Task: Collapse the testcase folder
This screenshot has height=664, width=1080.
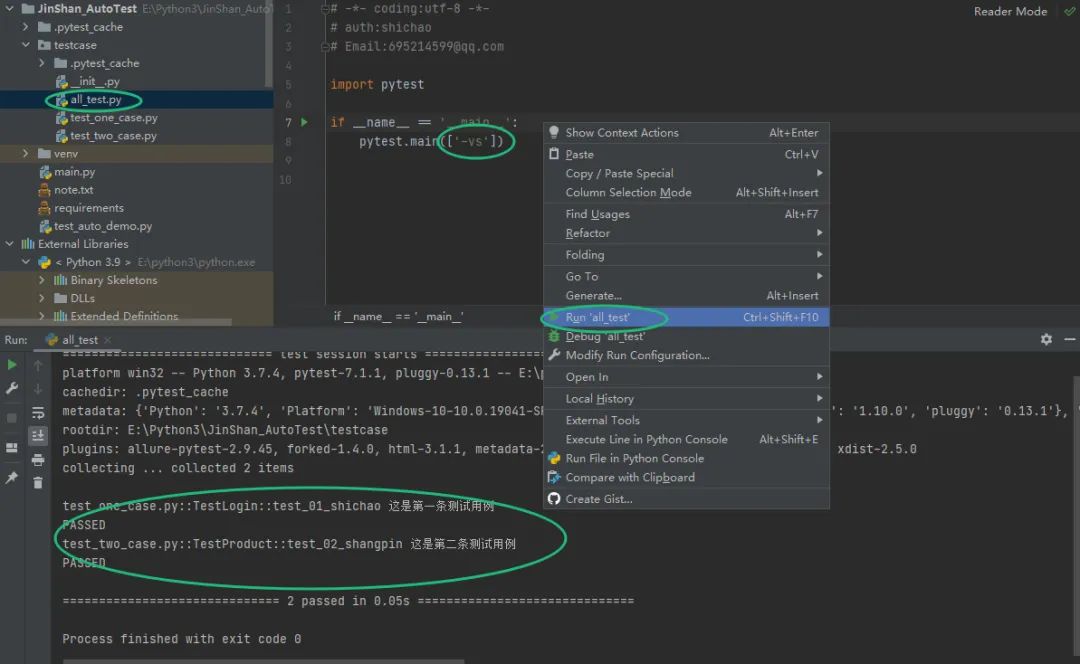Action: tap(25, 45)
